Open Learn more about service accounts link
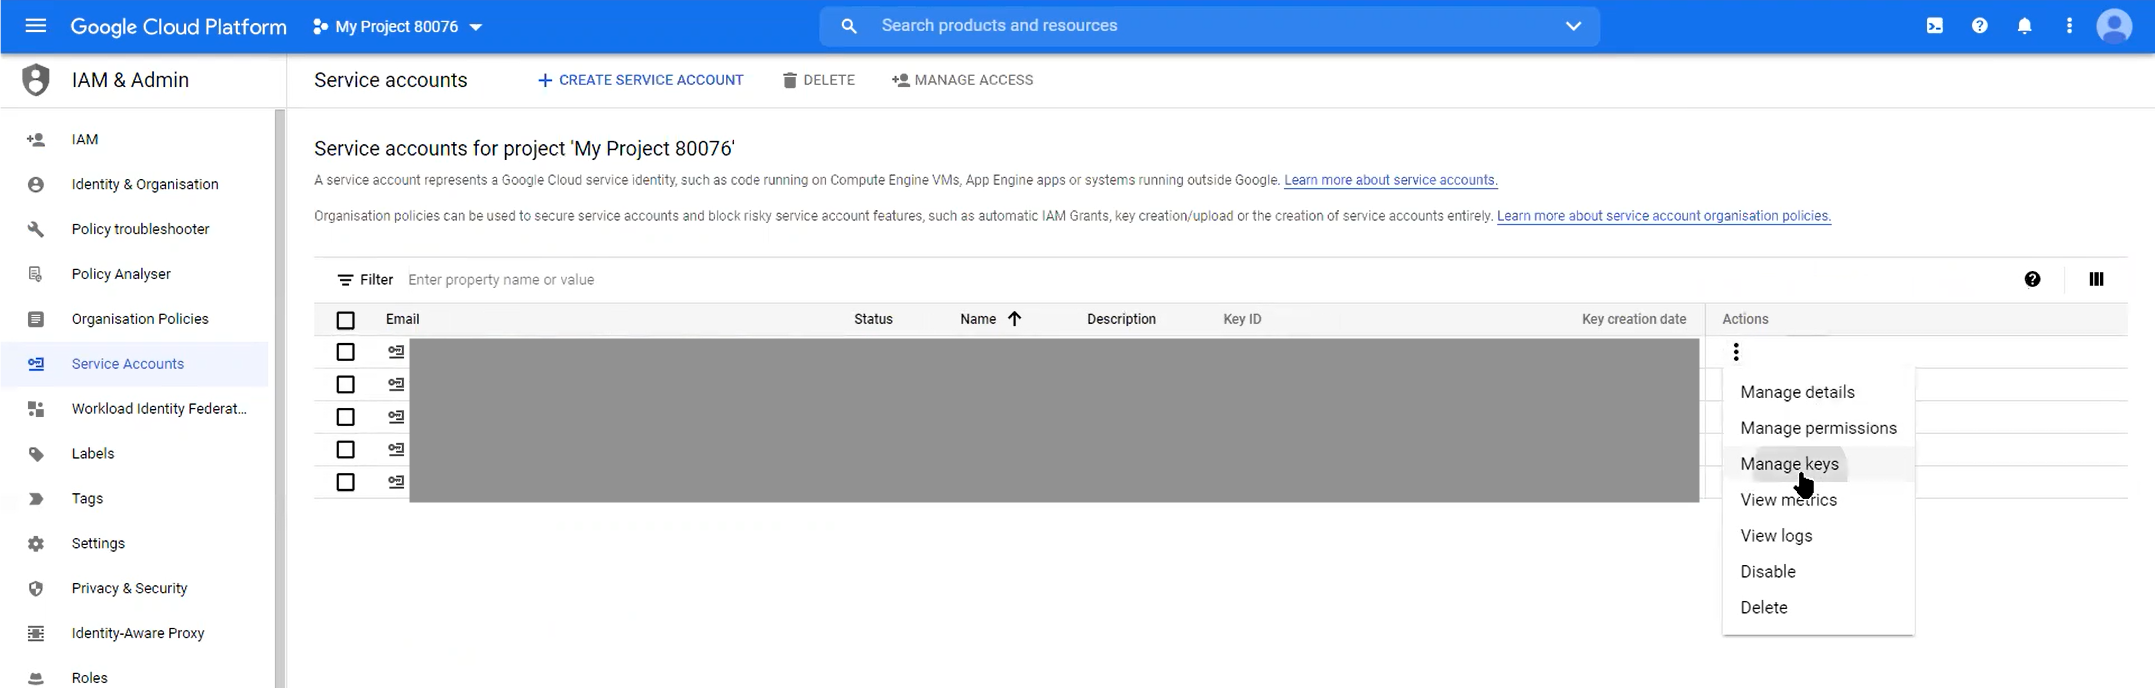Viewport: 2155px width, 688px height. [1390, 180]
